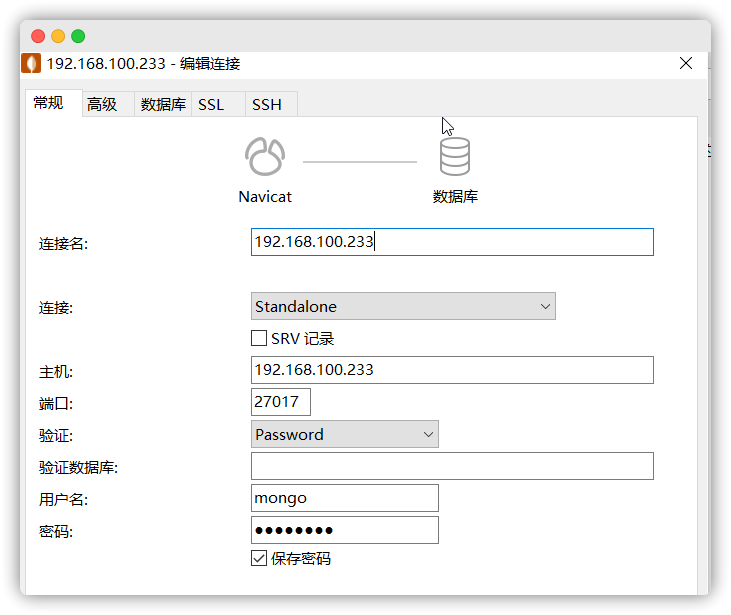Click the red macOS close button
This screenshot has width=731, height=615.
[38, 36]
